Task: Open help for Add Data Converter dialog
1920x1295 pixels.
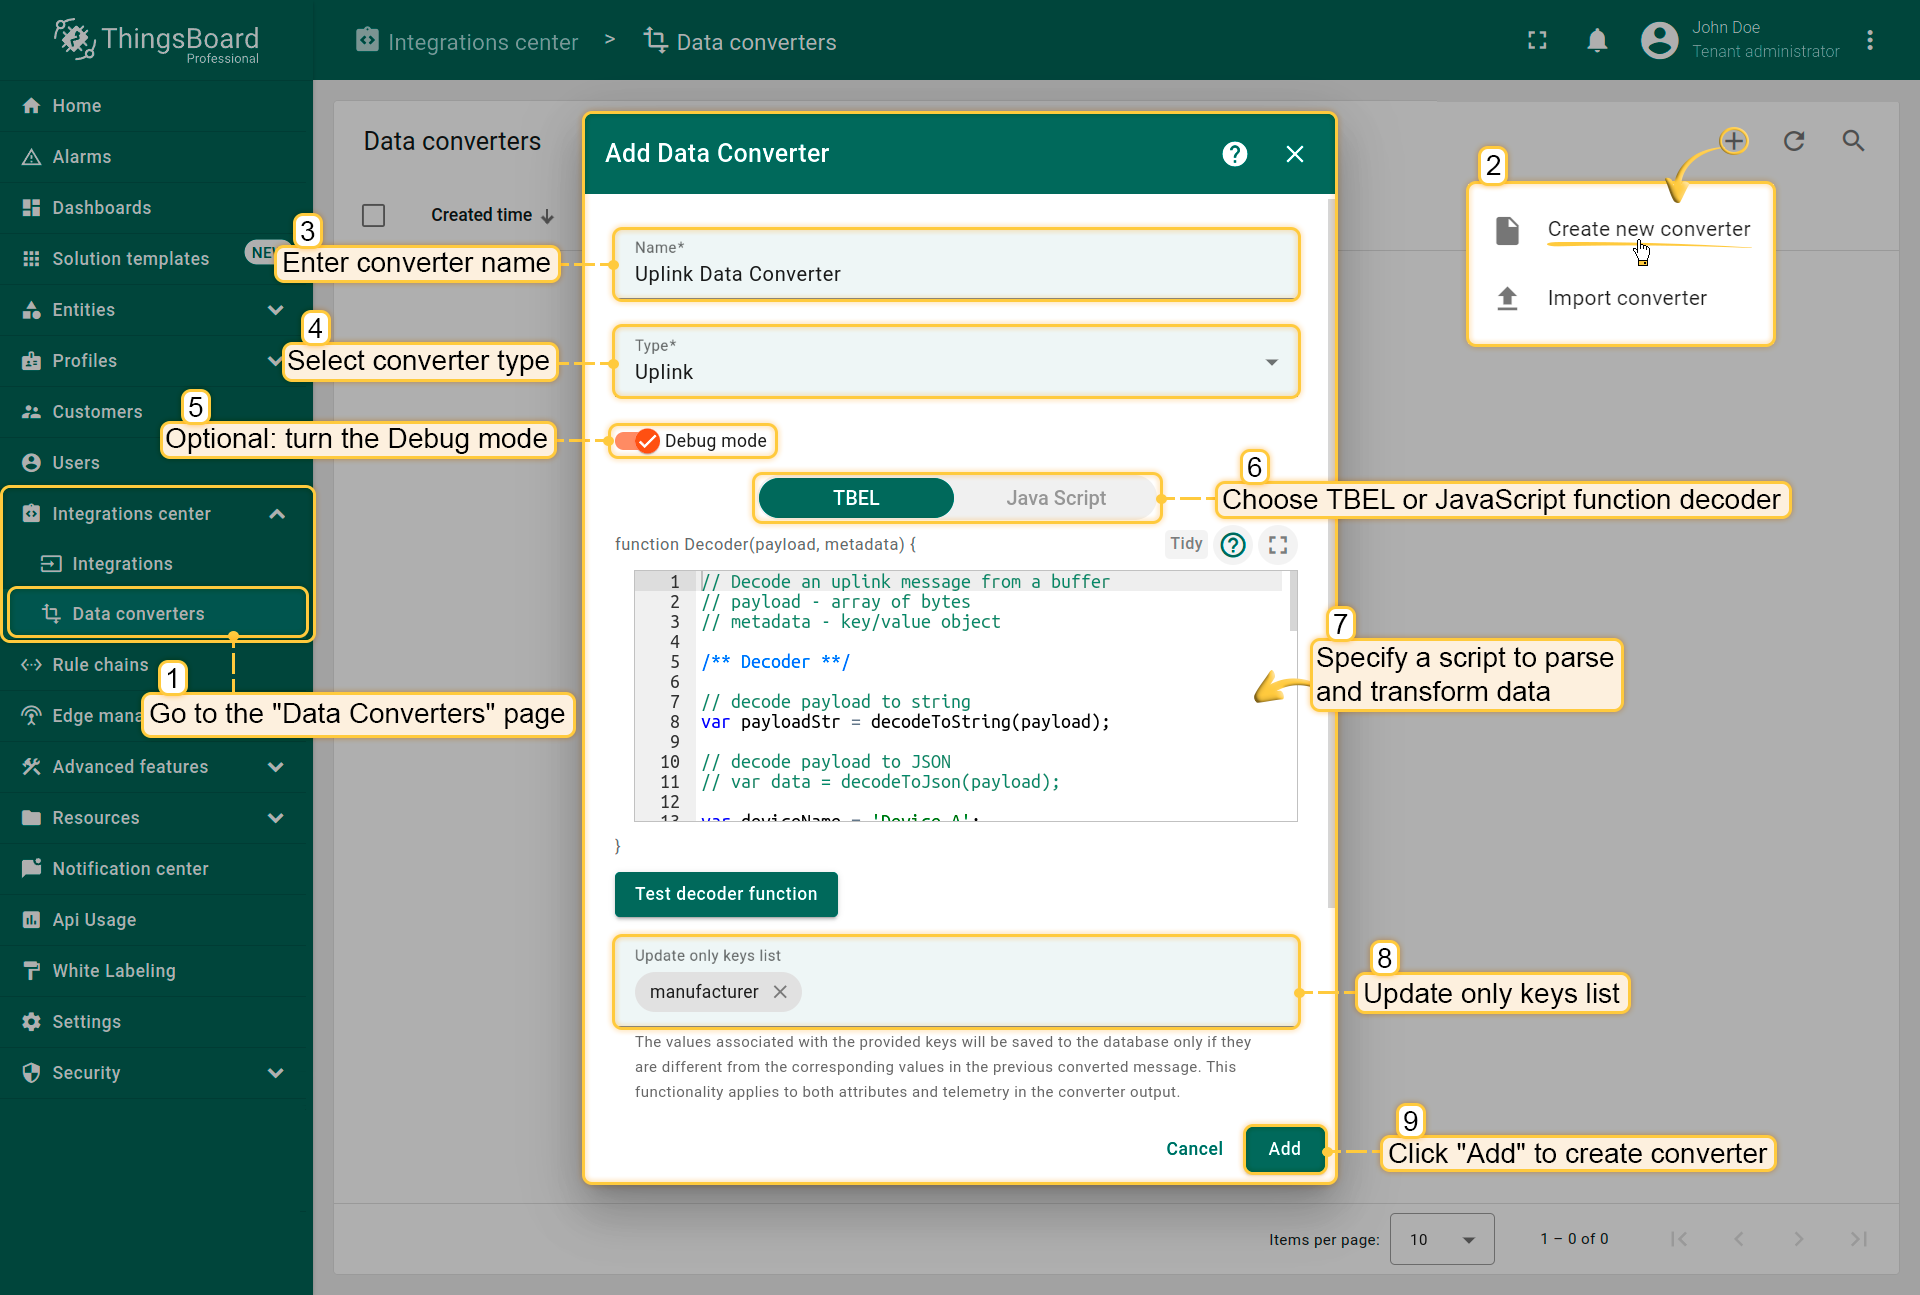Action: pyautogui.click(x=1235, y=154)
